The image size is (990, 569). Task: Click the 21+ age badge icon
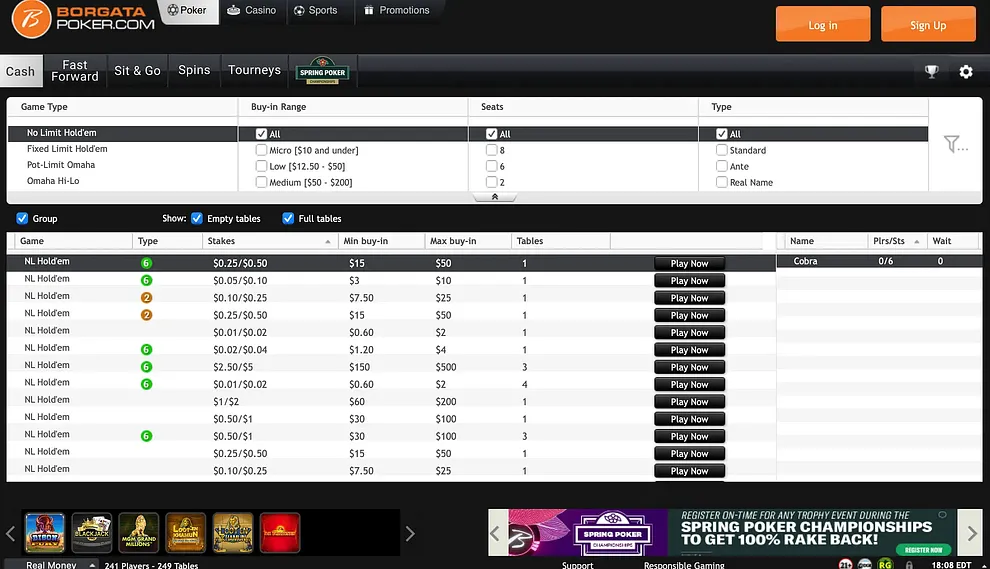click(x=845, y=564)
